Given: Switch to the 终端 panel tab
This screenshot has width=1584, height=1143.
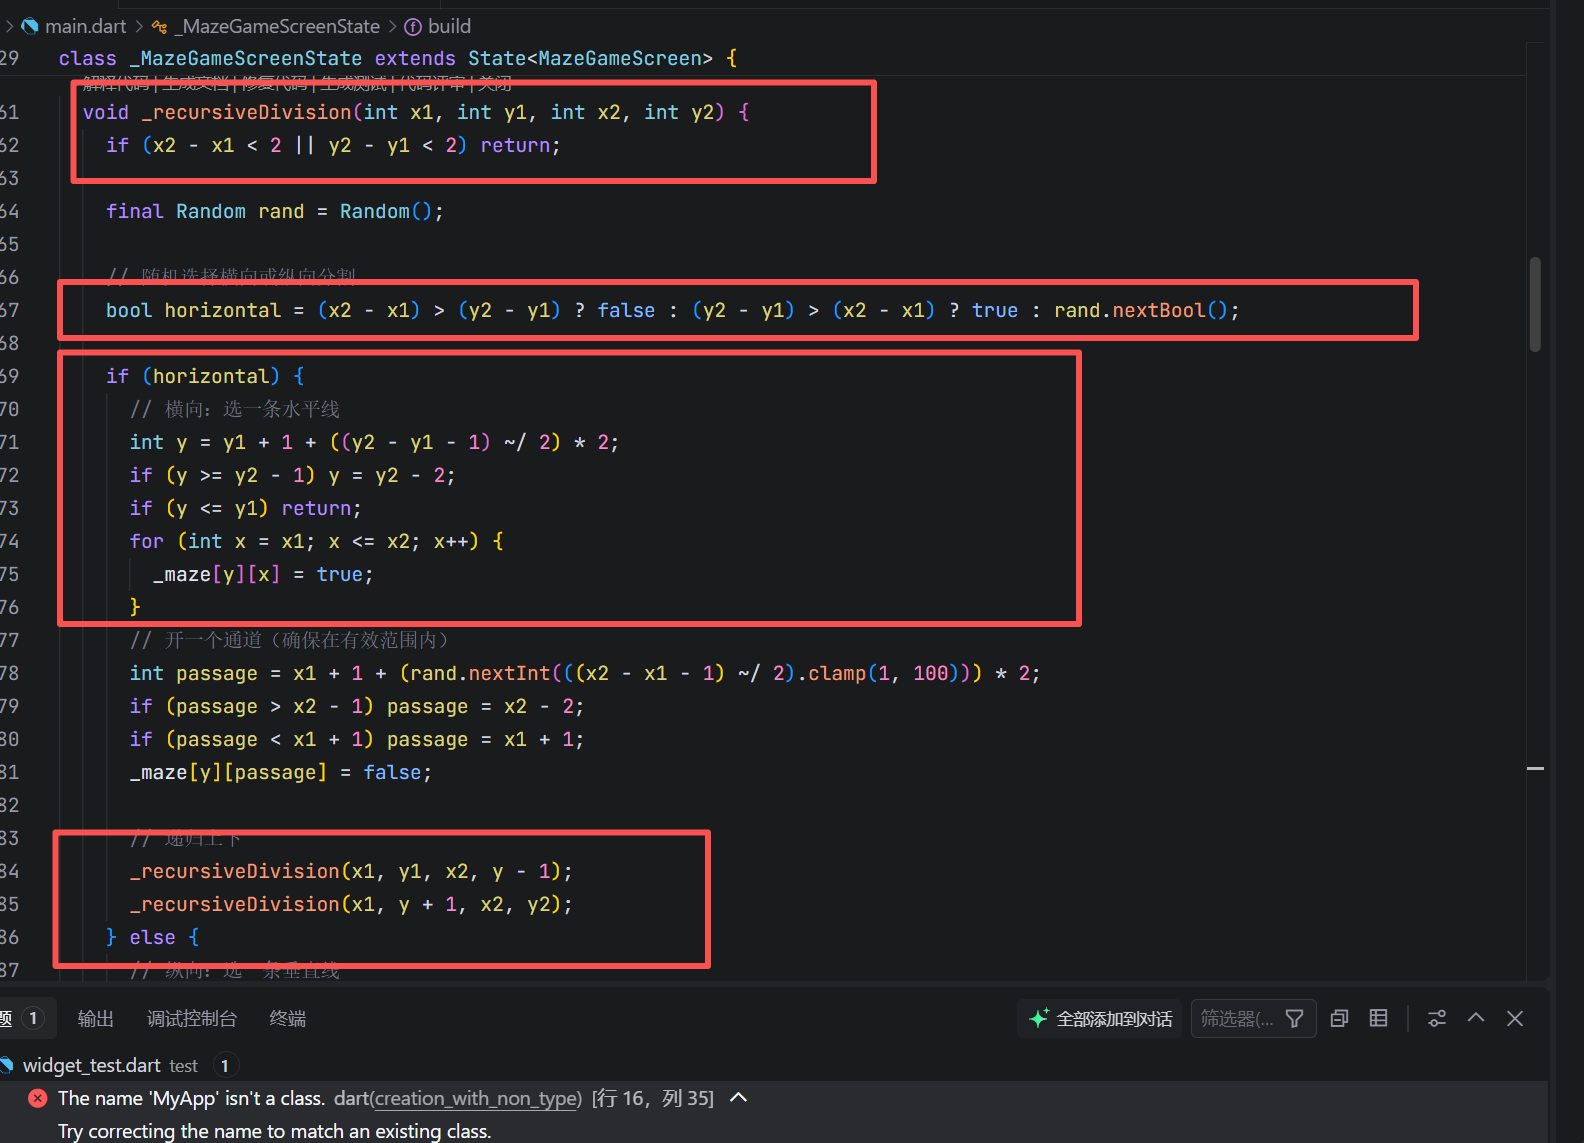Looking at the screenshot, I should pos(288,1018).
